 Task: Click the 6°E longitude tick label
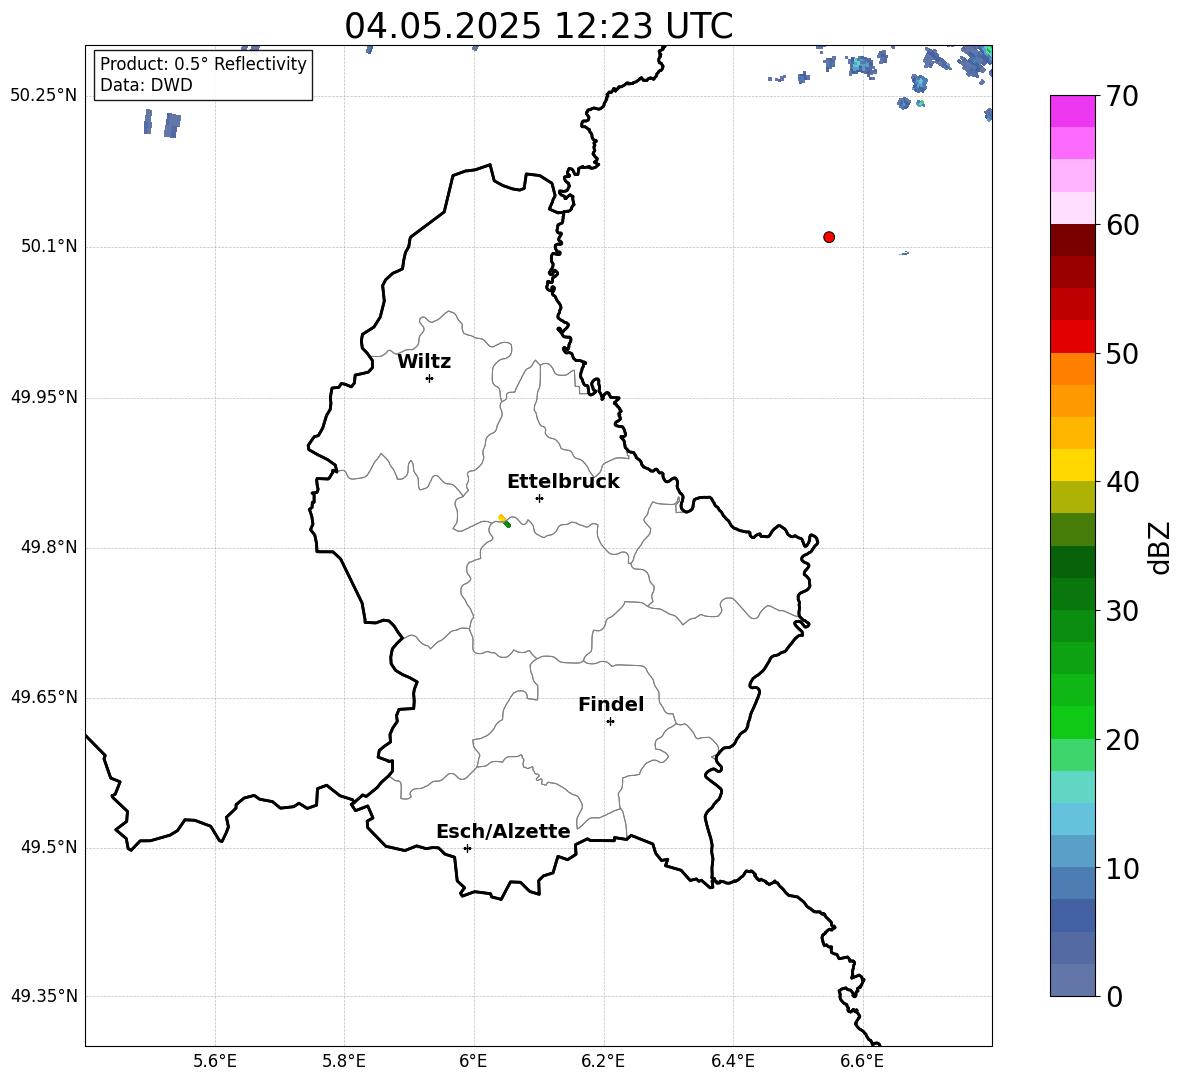[473, 1061]
